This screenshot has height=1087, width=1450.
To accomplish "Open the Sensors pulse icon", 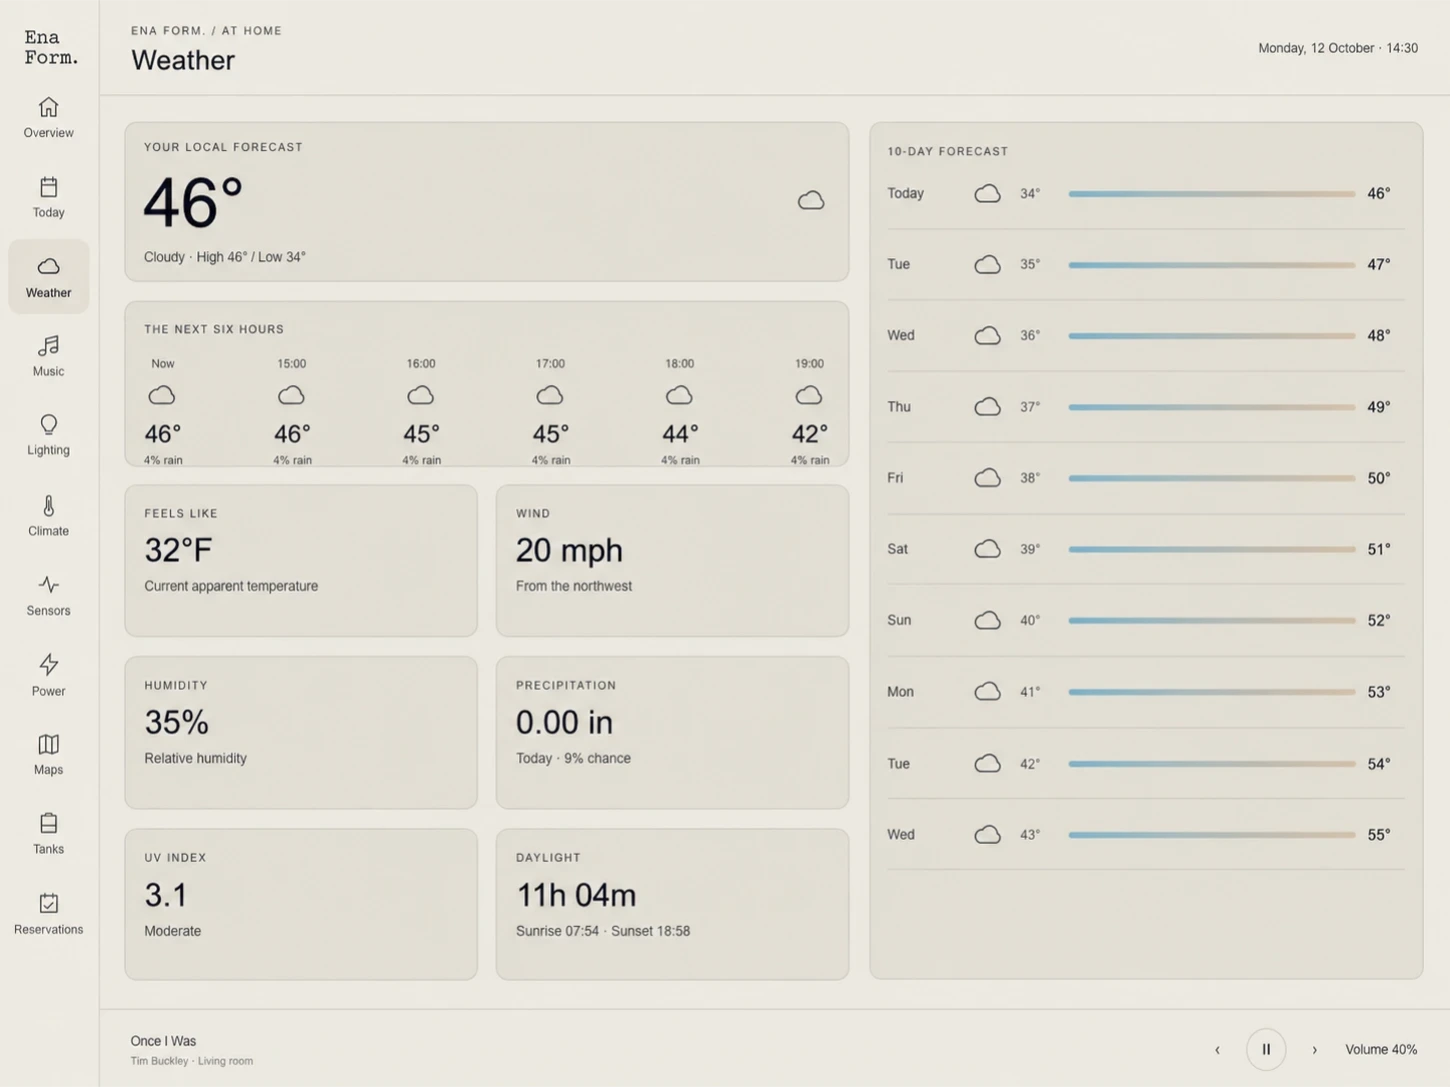I will [48, 585].
